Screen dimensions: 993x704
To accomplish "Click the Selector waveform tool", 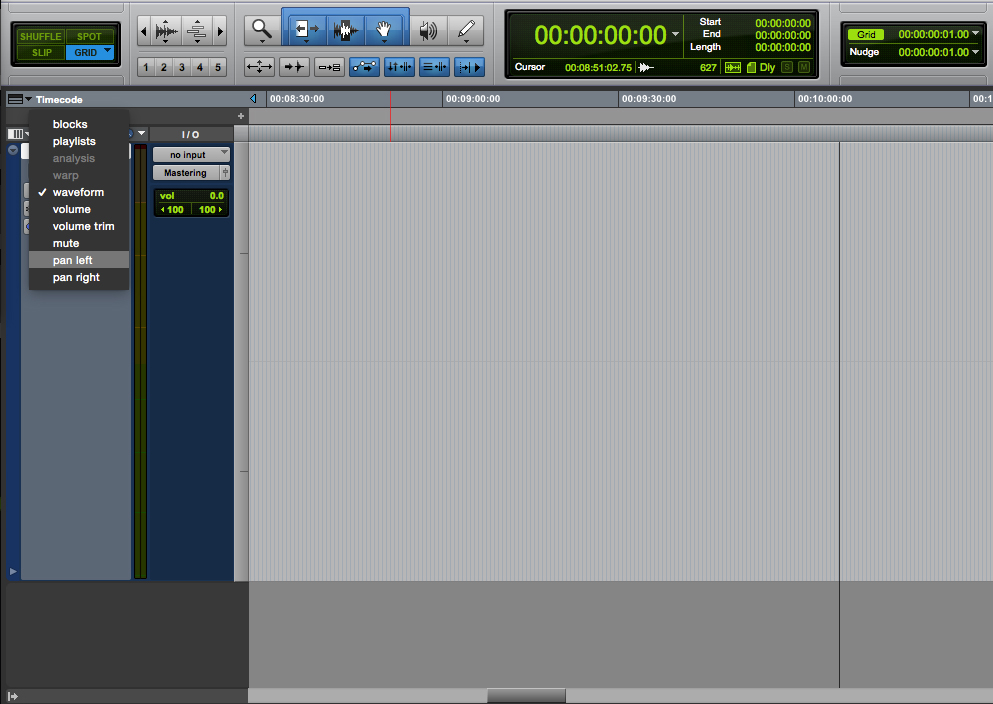I will tap(346, 30).
